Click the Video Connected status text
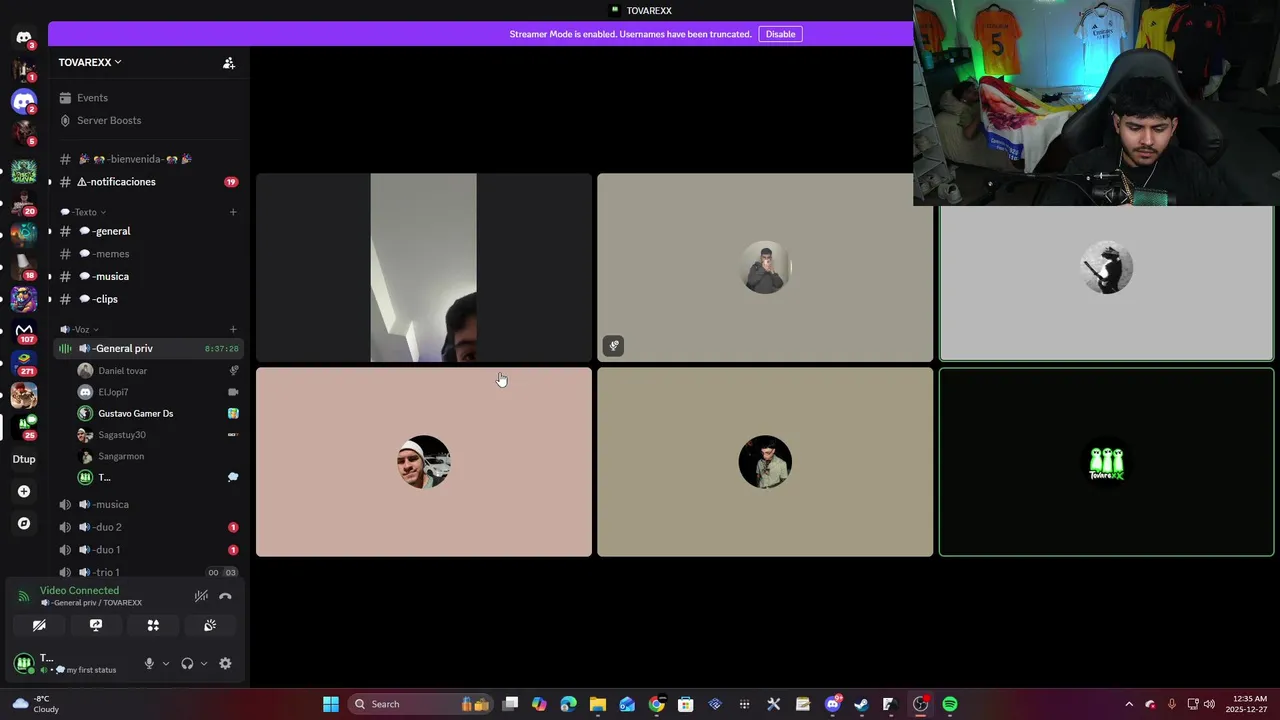Viewport: 1280px width, 720px height. click(x=79, y=591)
